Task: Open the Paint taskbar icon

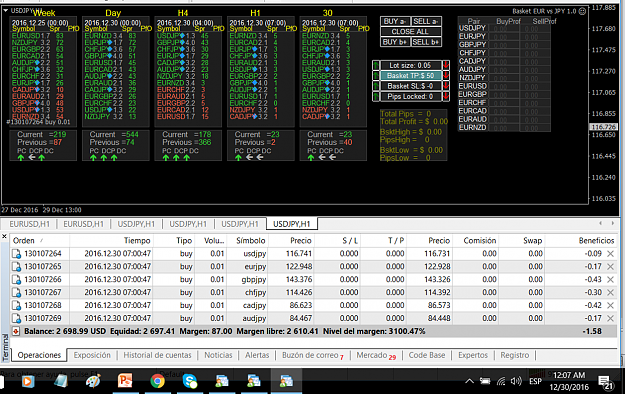Action: point(93,381)
